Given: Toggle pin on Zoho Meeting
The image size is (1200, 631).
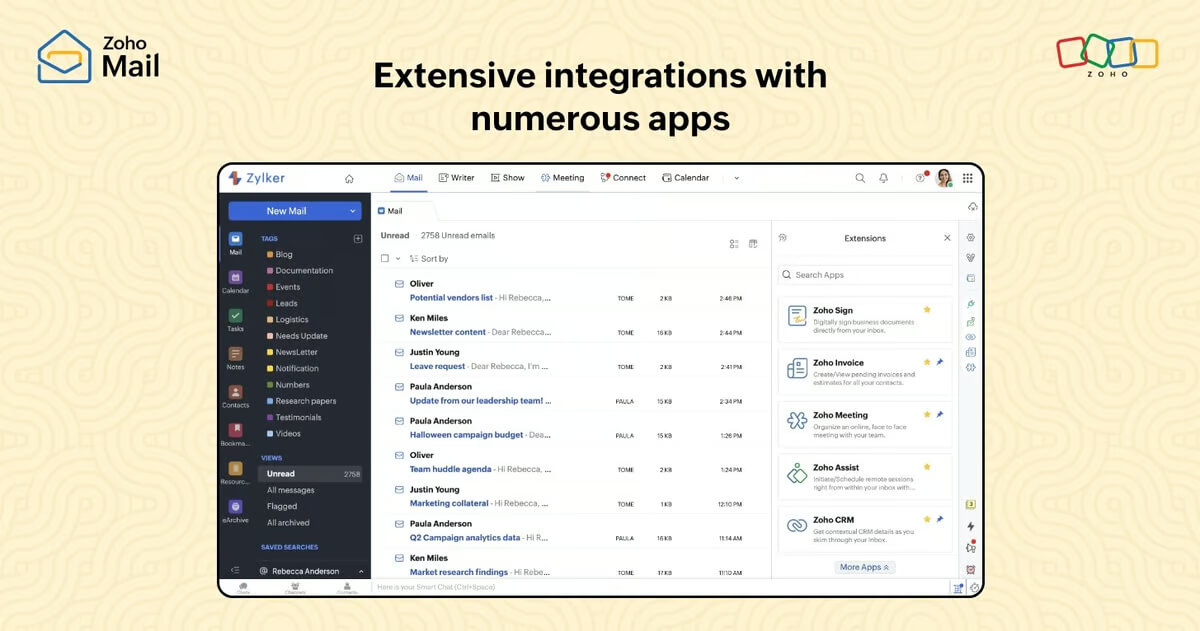Looking at the screenshot, I should pos(939,414).
